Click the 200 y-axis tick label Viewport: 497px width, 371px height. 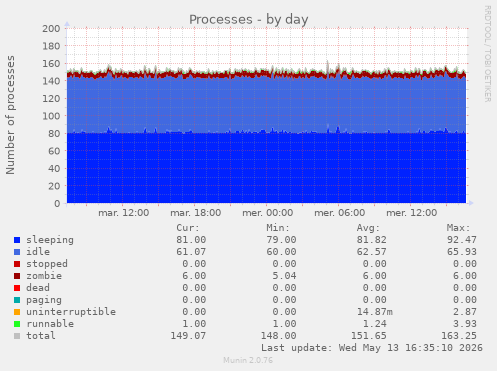(x=51, y=29)
